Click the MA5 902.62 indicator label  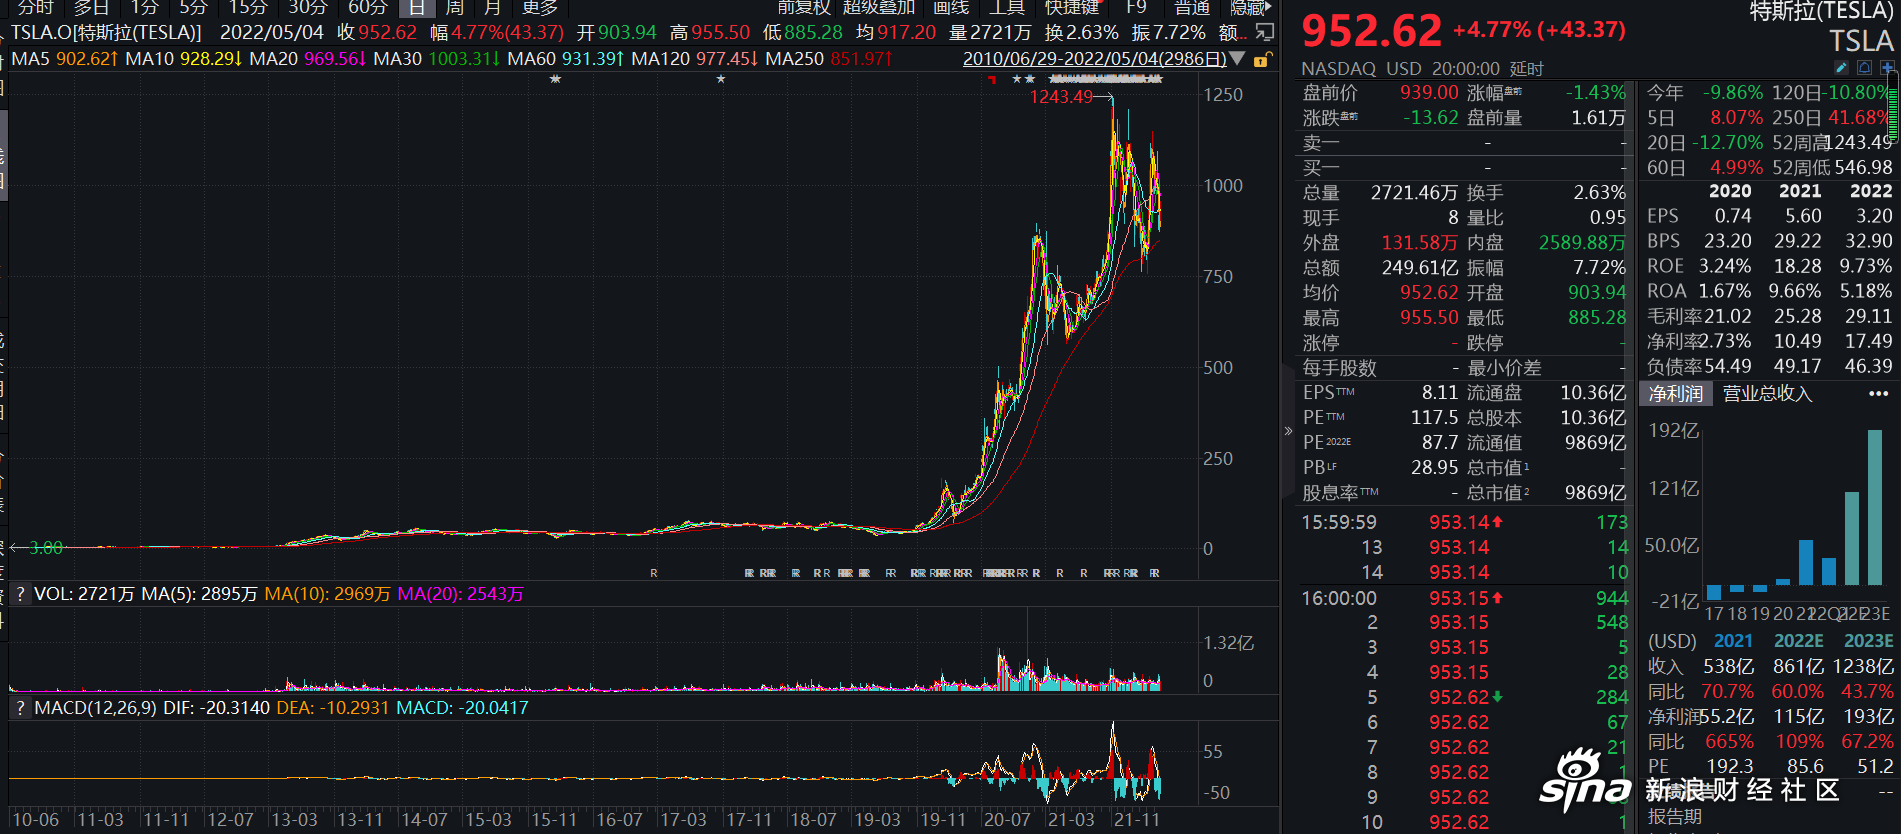click(x=65, y=59)
